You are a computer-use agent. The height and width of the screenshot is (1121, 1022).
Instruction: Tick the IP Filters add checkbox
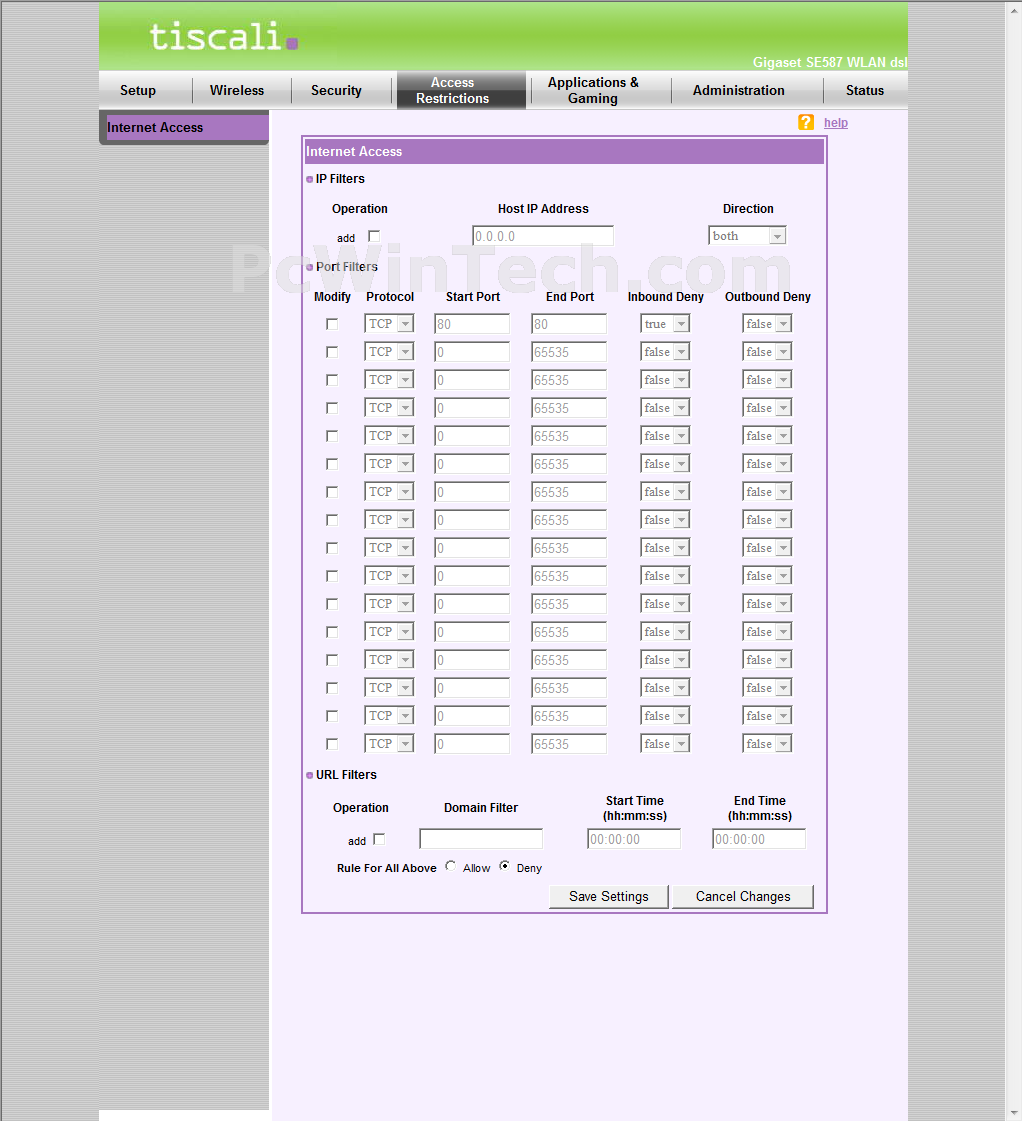coord(374,236)
